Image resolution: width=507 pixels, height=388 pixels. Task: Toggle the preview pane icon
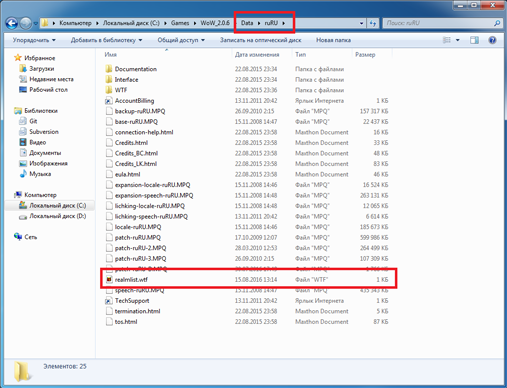474,40
